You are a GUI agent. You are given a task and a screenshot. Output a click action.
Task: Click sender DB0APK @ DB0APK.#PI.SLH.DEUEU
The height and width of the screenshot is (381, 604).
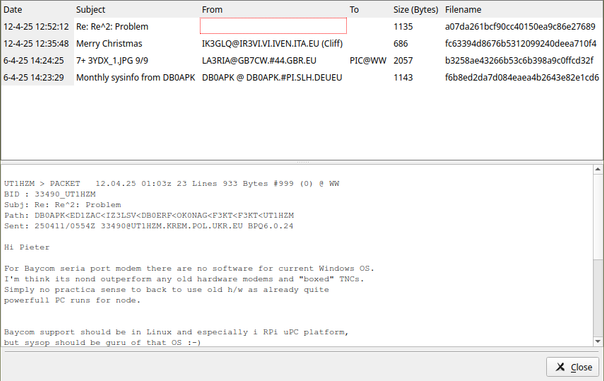click(272, 77)
